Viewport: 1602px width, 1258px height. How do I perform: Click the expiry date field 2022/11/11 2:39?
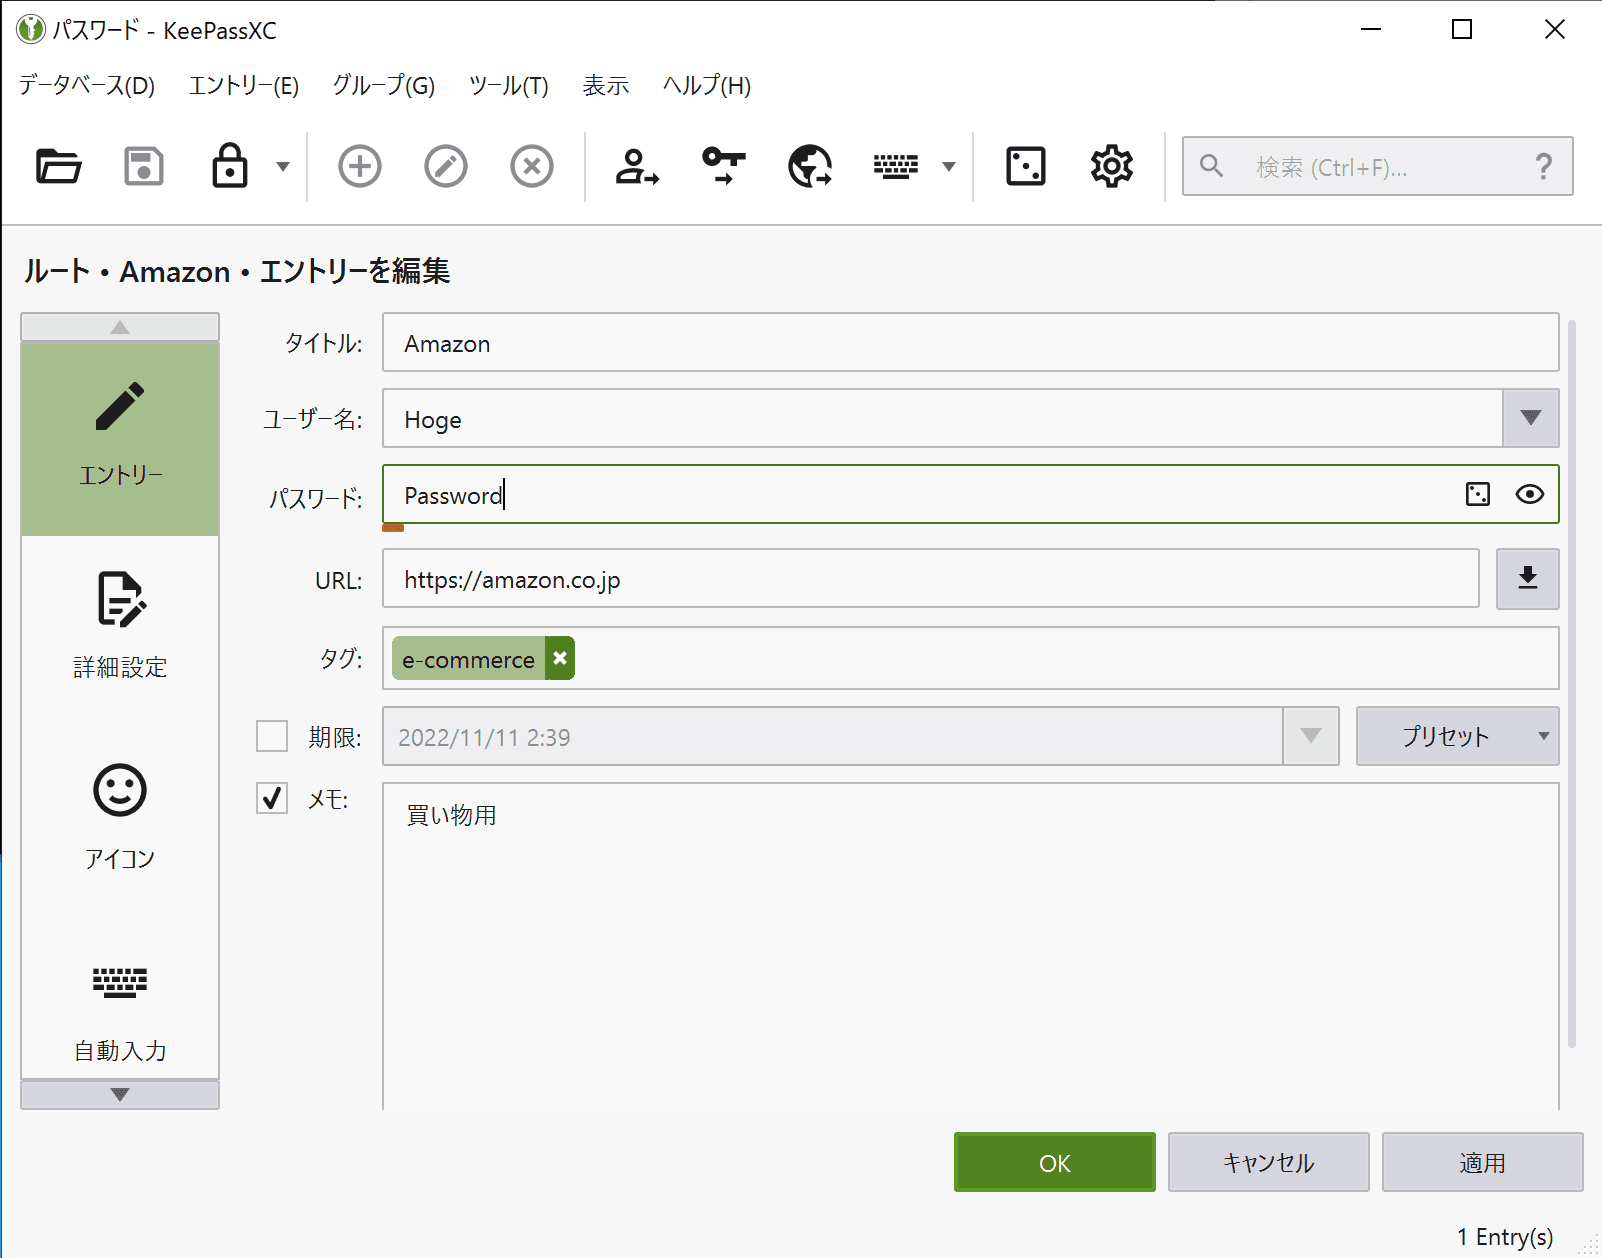click(x=832, y=736)
